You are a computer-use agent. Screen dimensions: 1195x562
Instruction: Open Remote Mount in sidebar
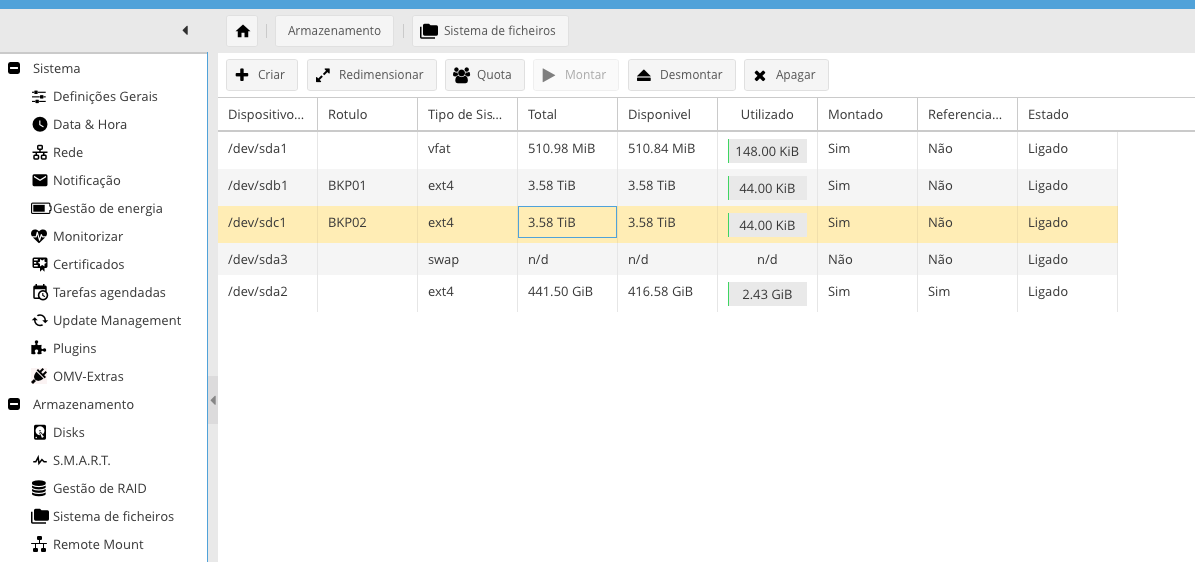click(98, 545)
